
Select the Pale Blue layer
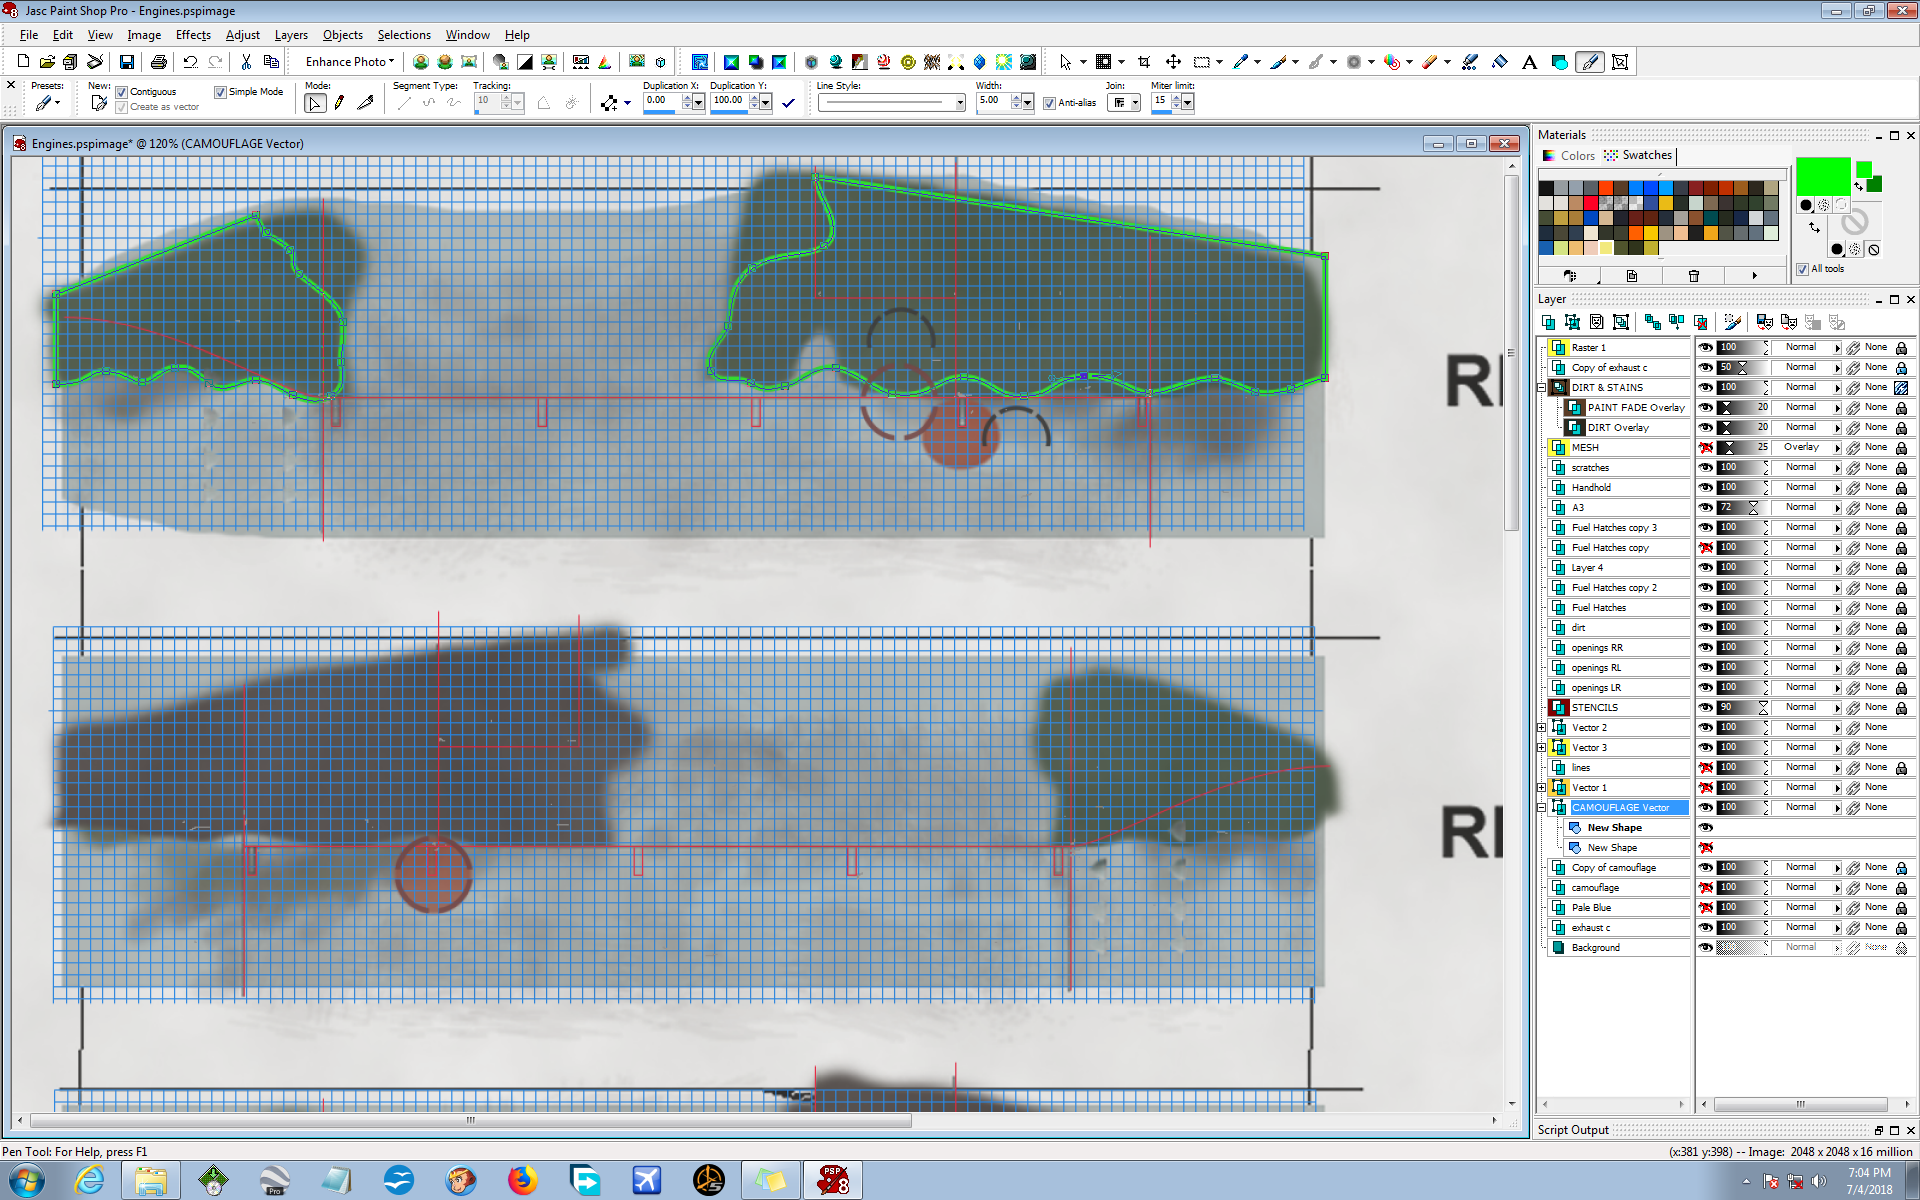1591,907
